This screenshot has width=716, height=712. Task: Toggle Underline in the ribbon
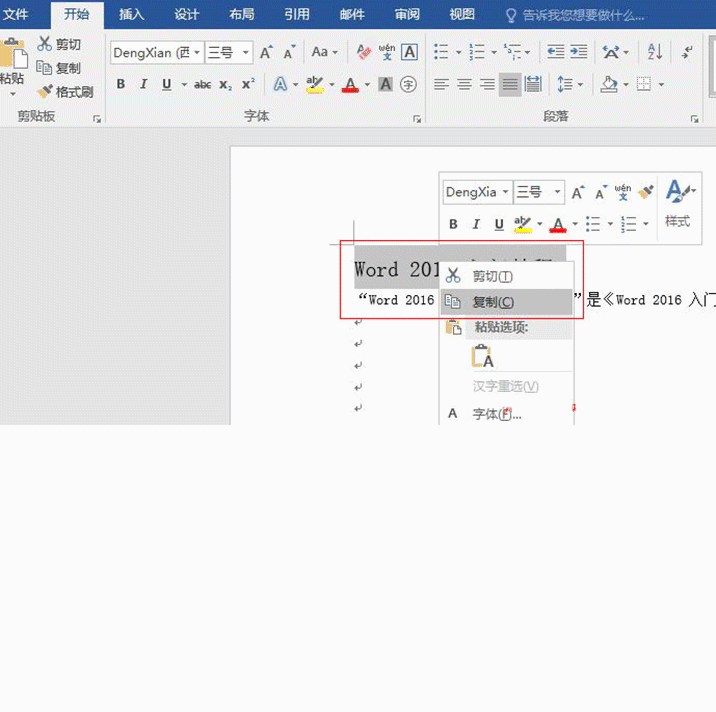coord(167,84)
